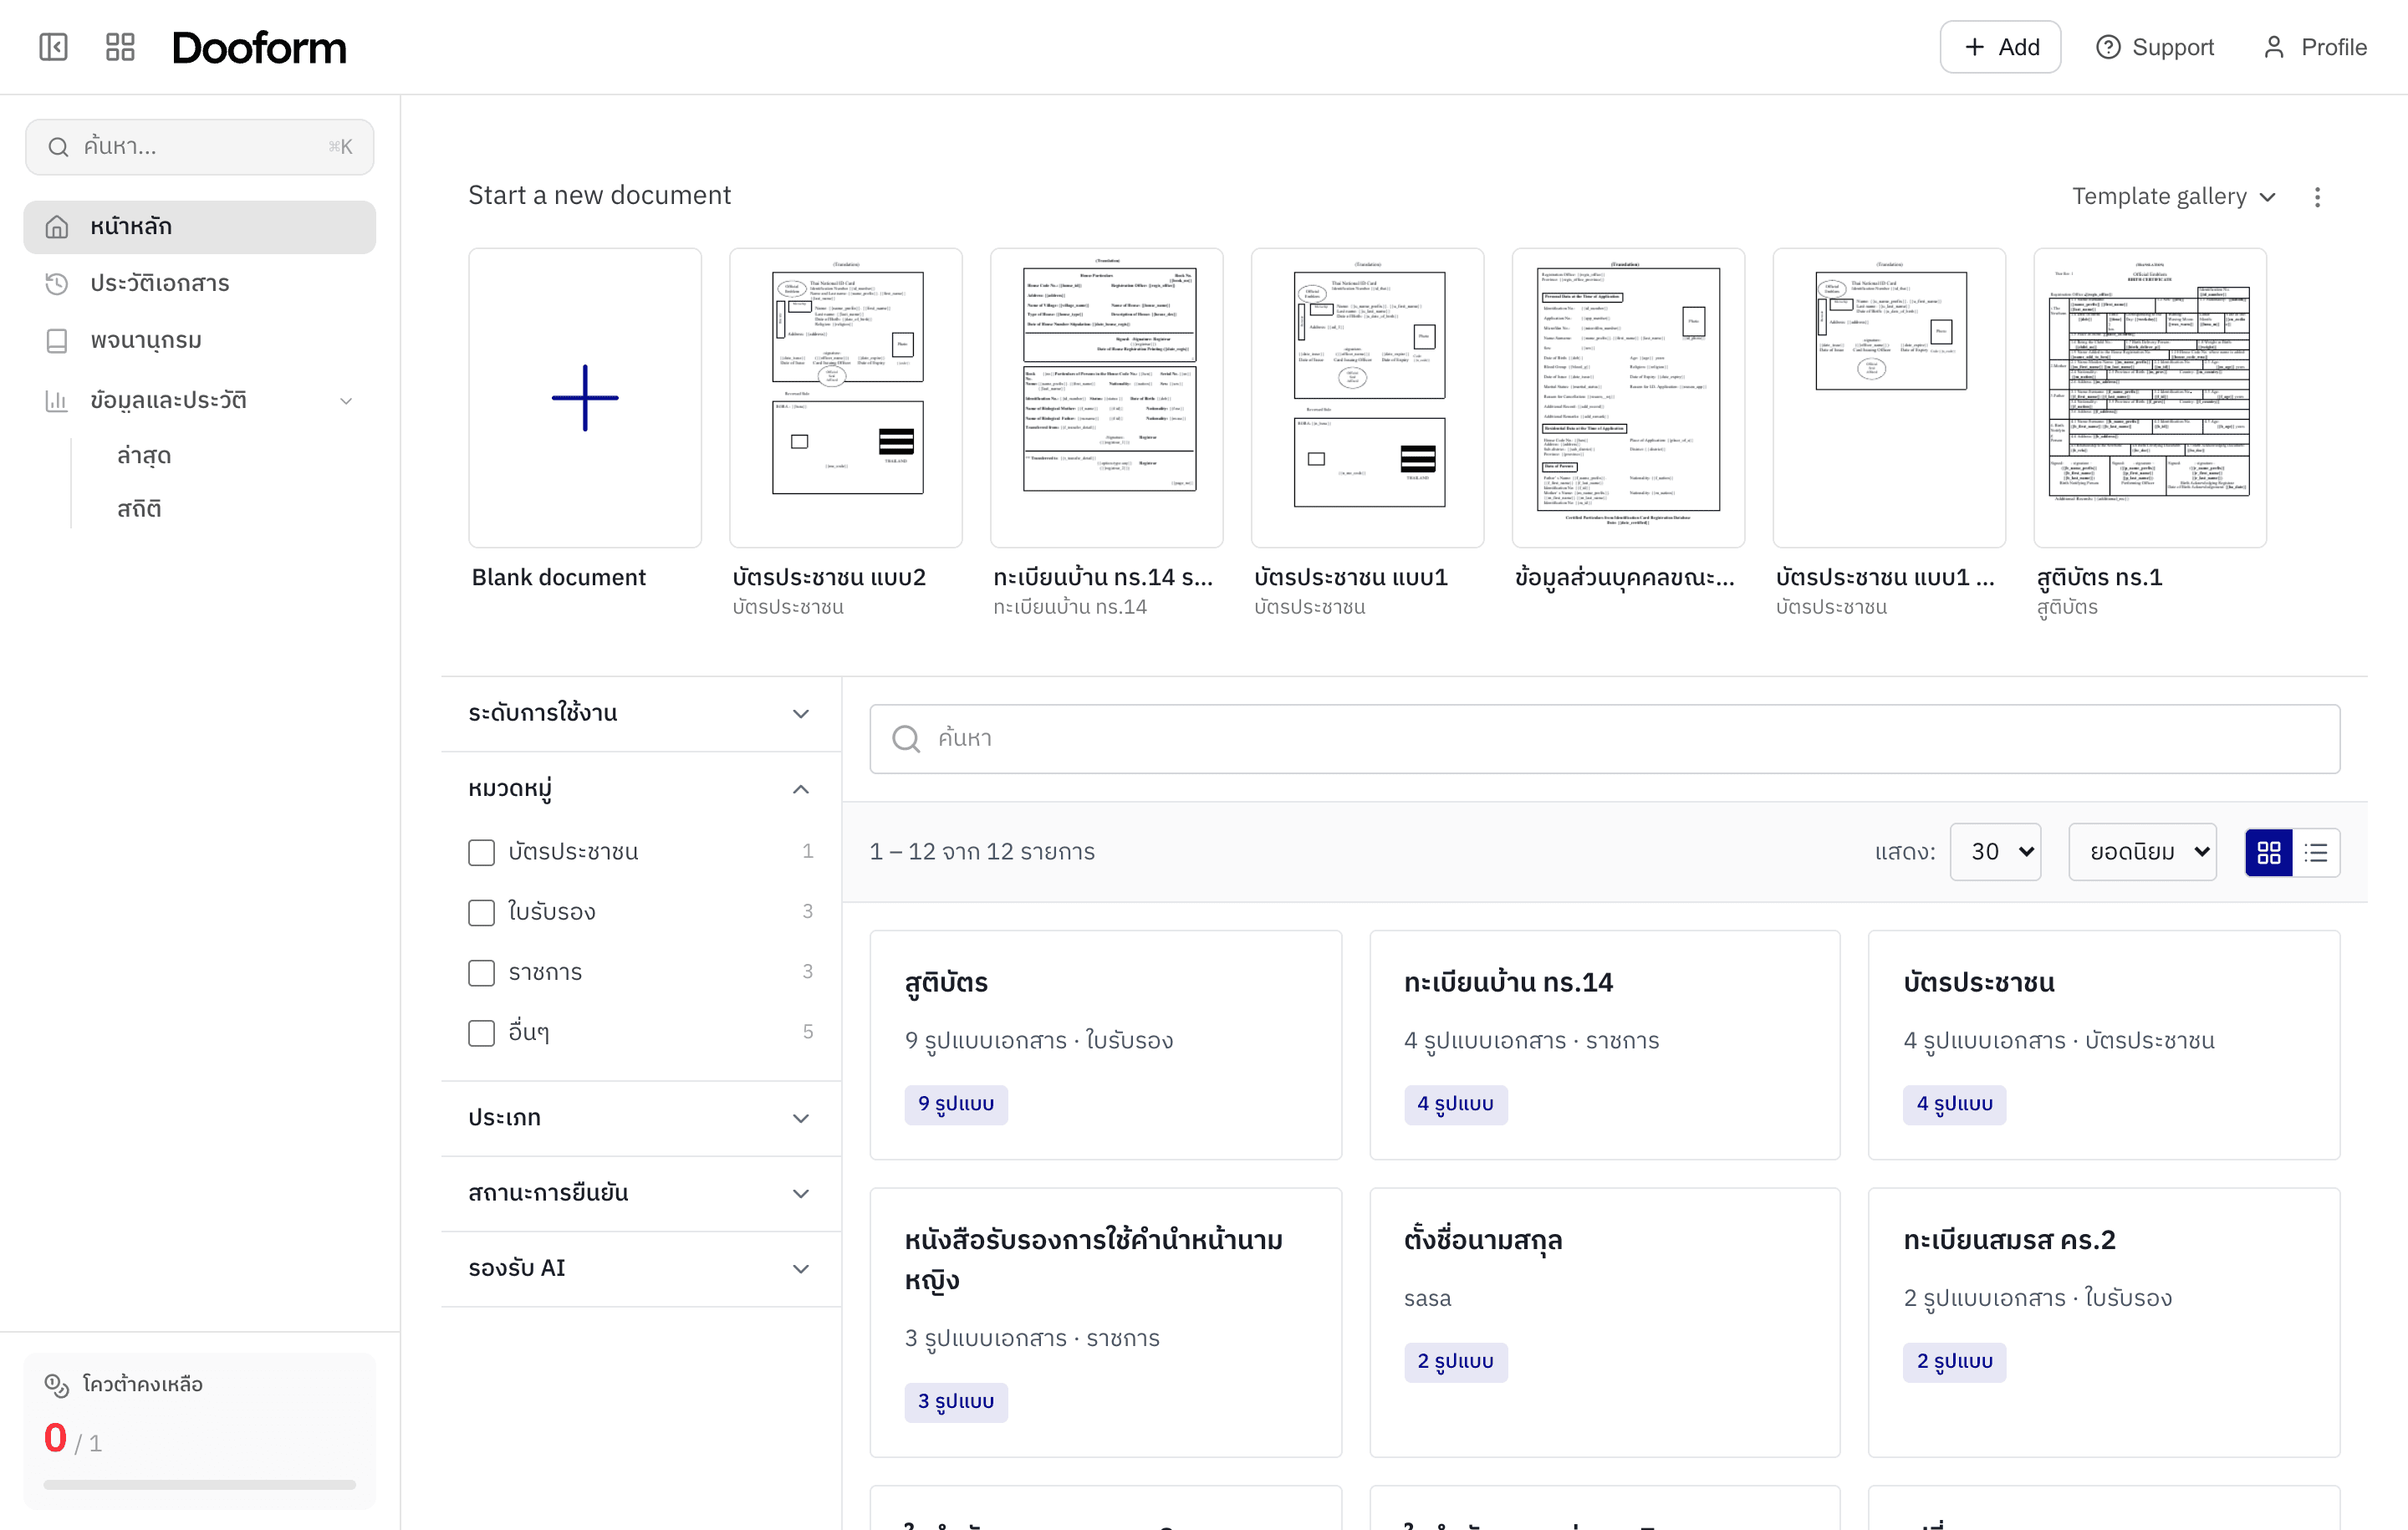Click the quota progress bar at bottom left
2408x1530 pixels.
pyautogui.click(x=199, y=1484)
